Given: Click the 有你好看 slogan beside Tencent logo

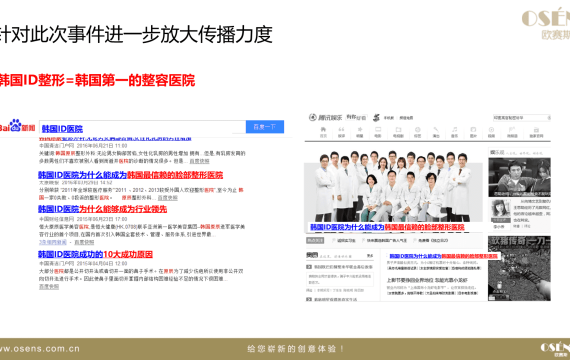Looking at the screenshot, I should click(356, 117).
